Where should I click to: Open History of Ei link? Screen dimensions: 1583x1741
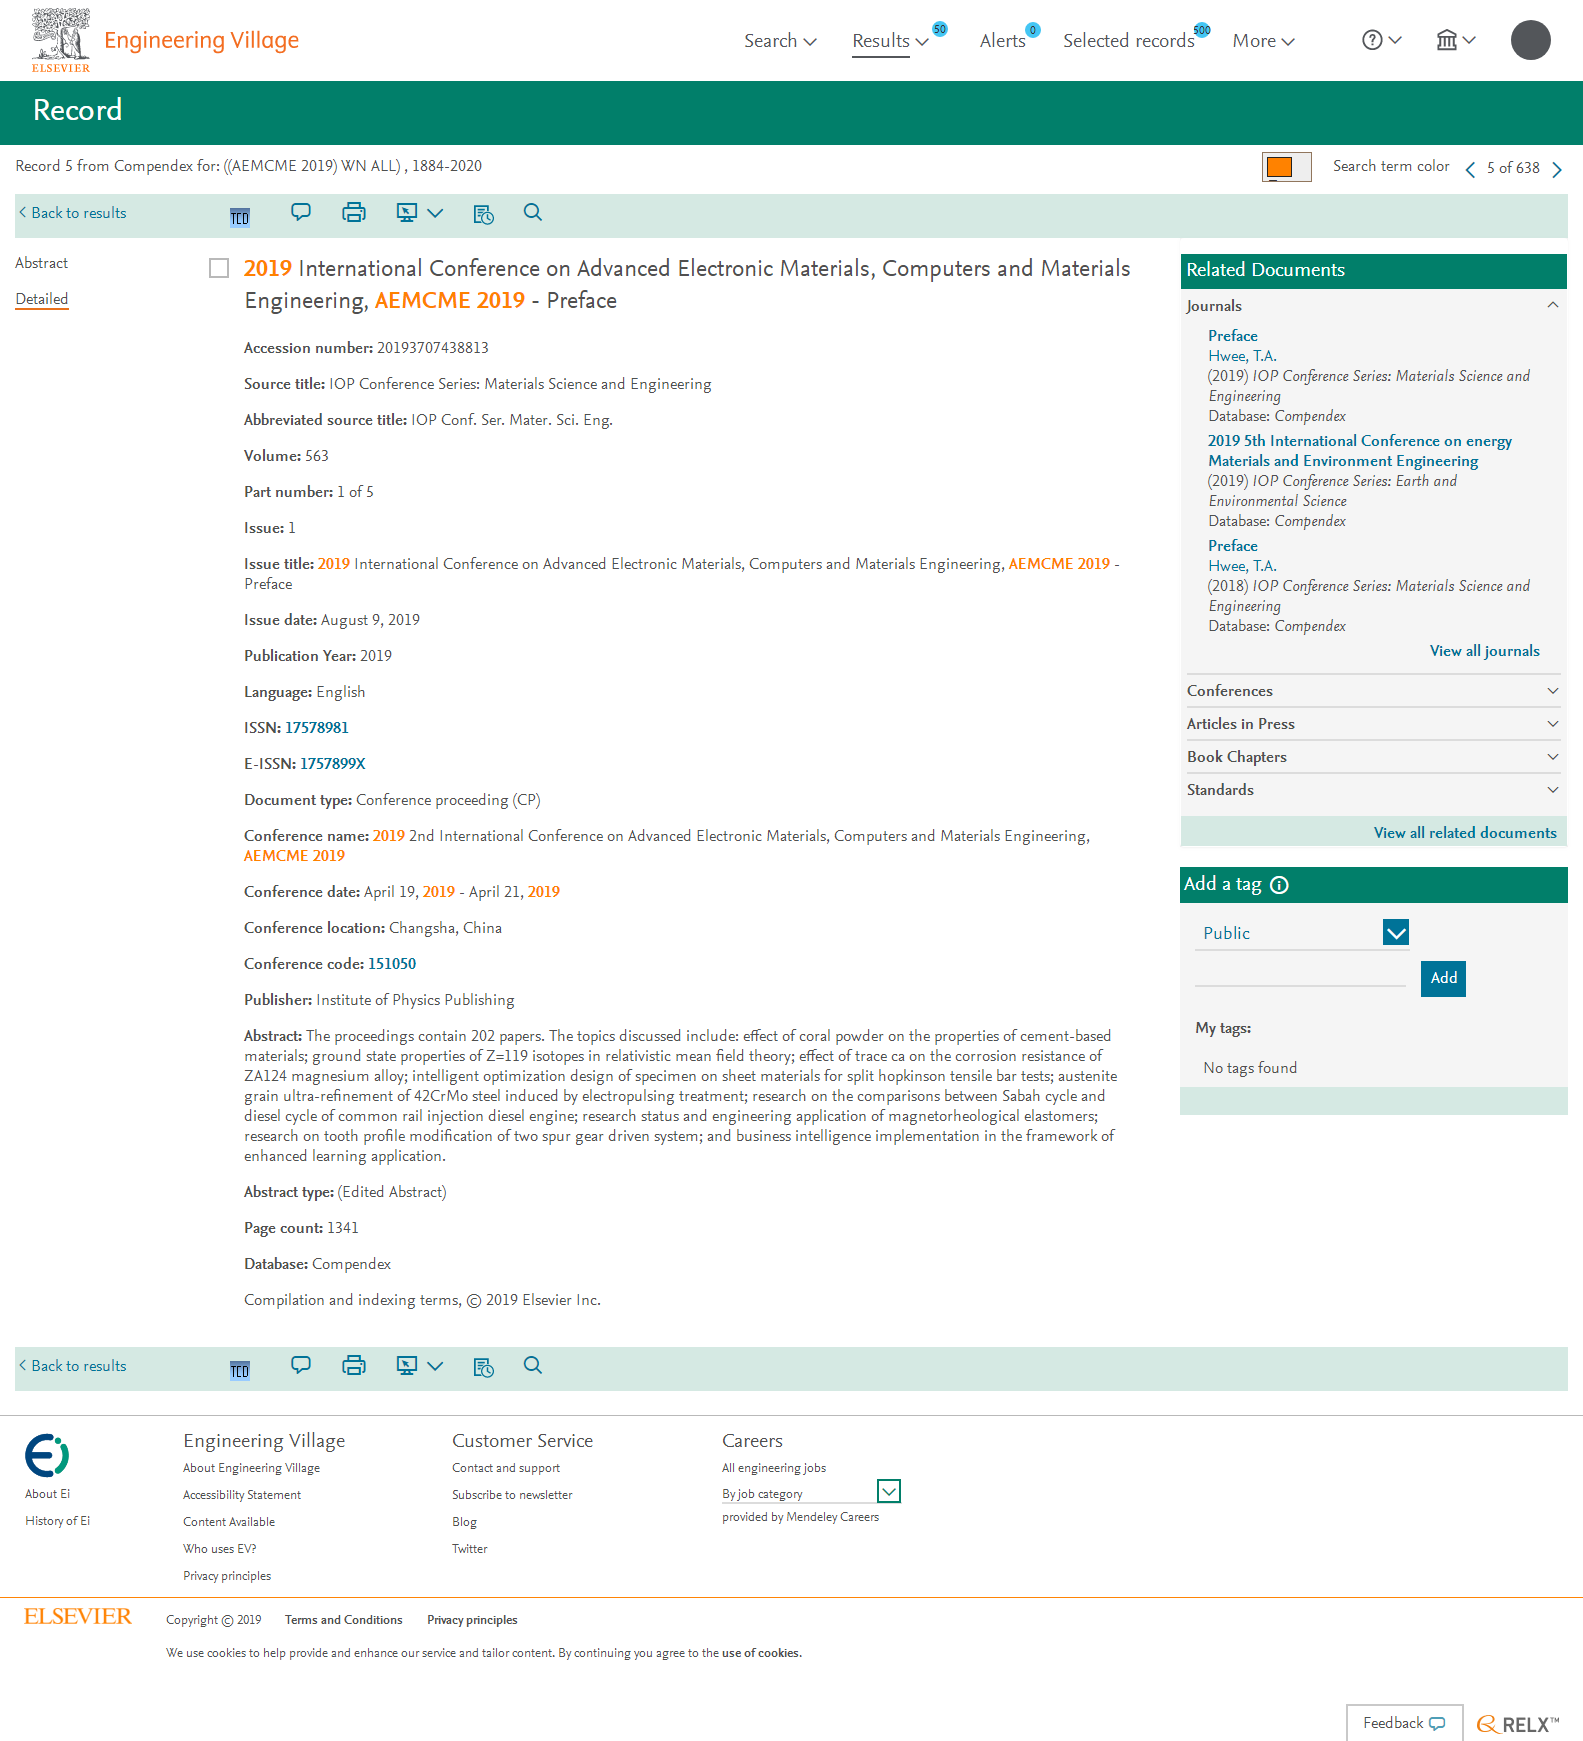[57, 1521]
